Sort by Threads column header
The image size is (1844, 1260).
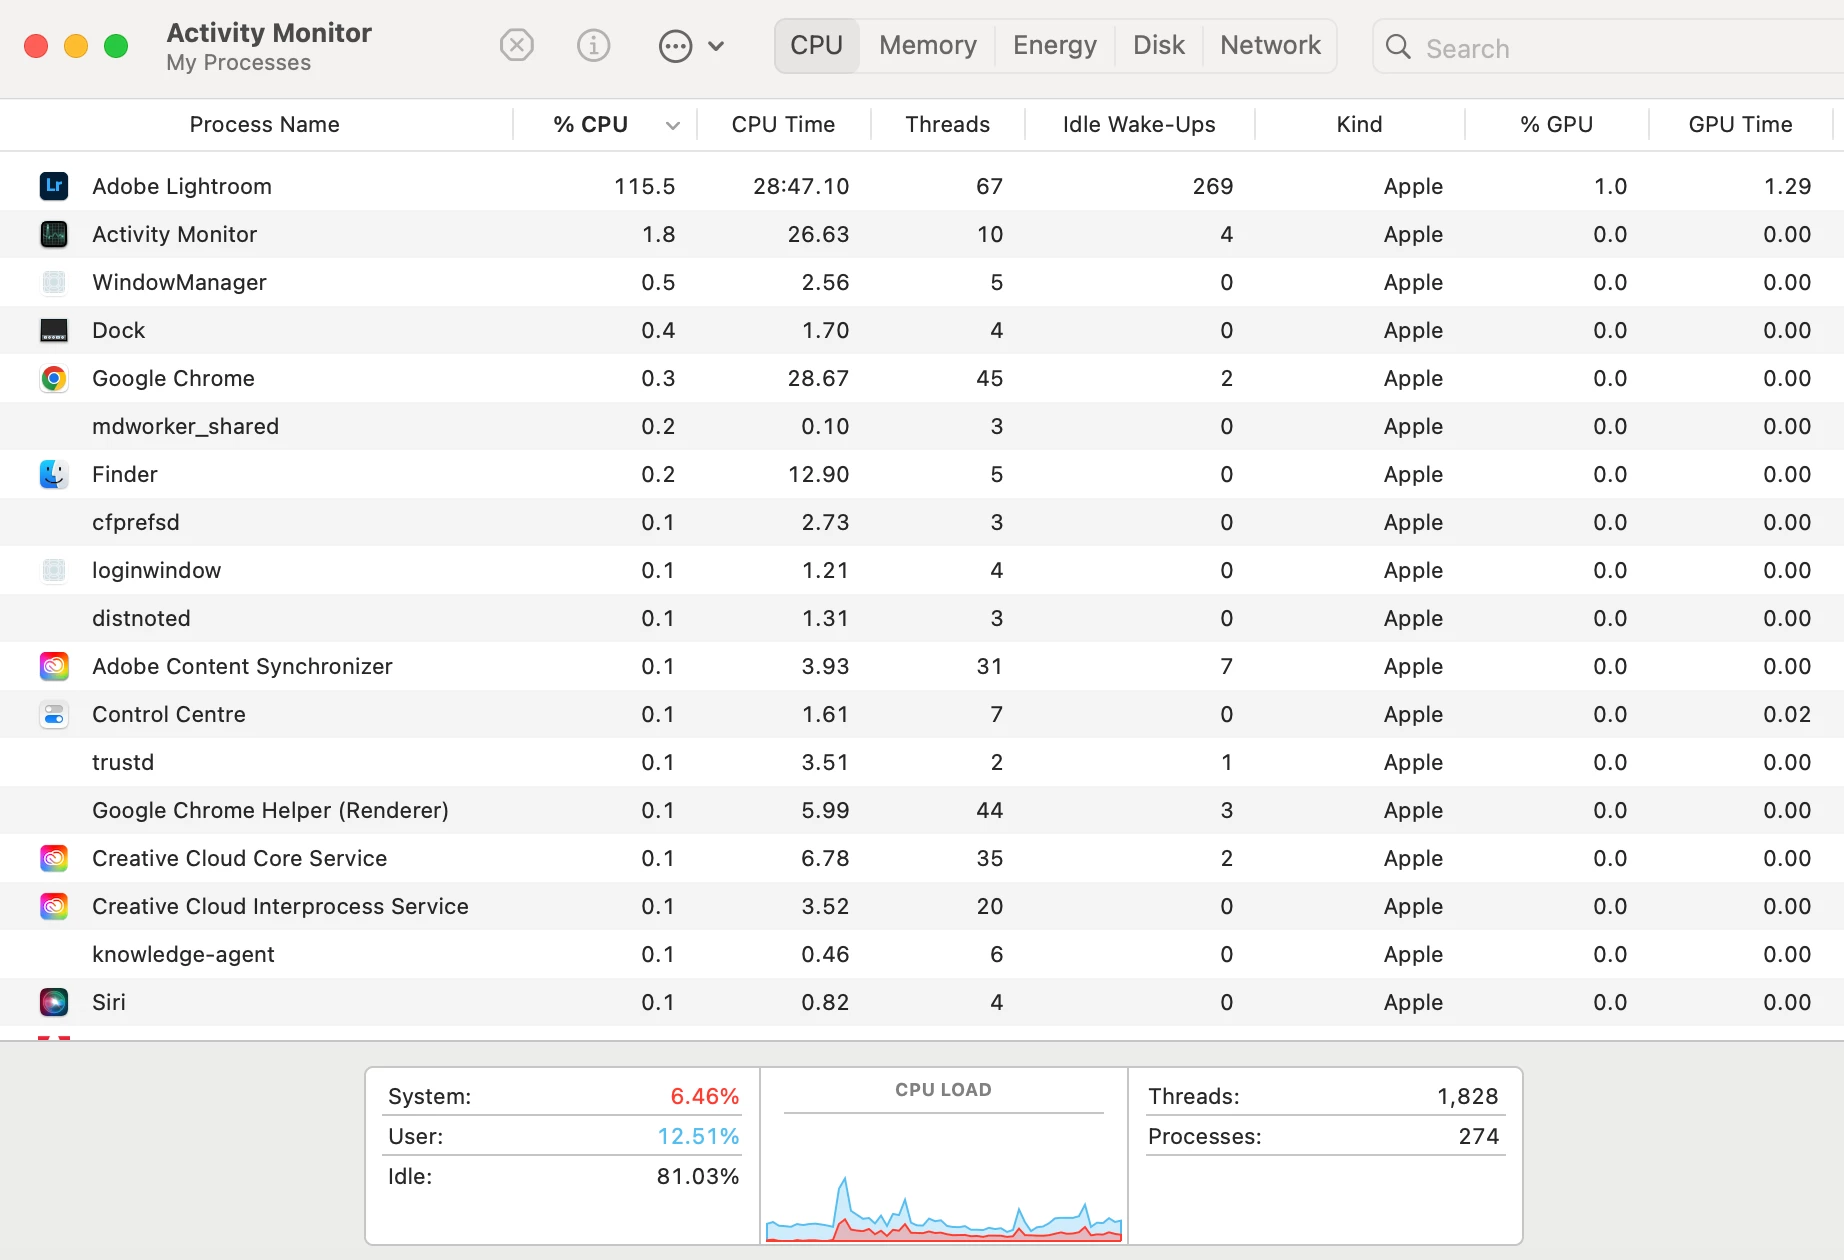[948, 124]
